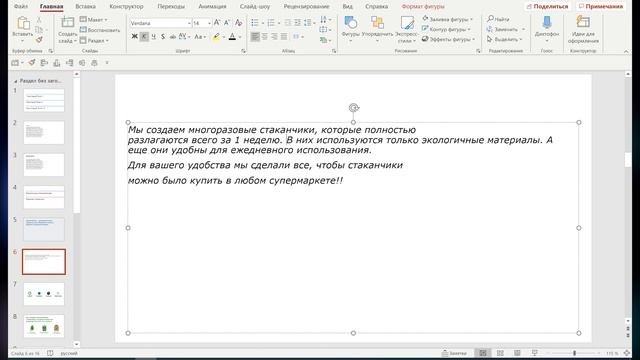Click the Найти find button
This screenshot has width=640, height=360.
click(x=498, y=19)
